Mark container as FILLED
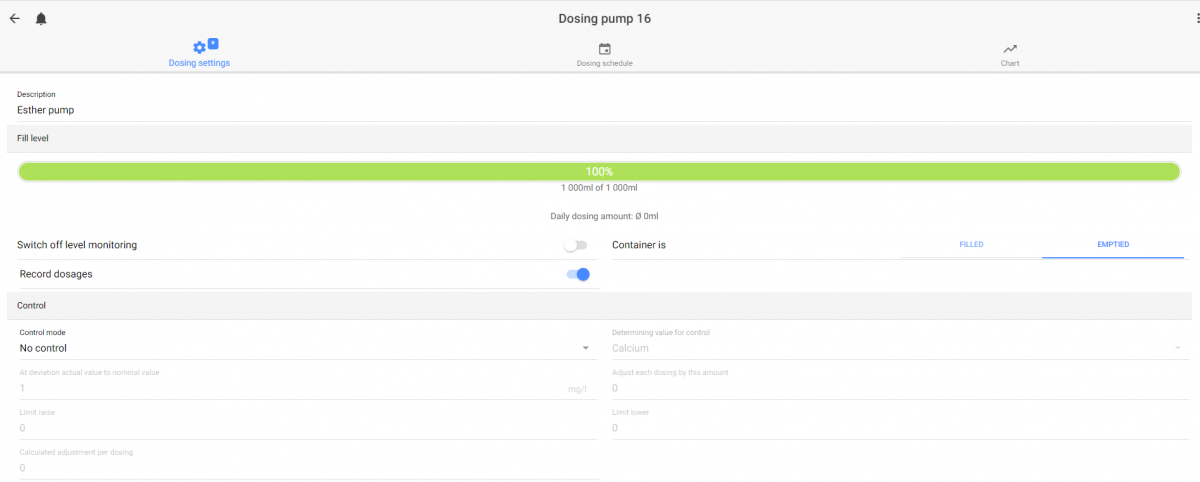Viewport: 1200px width, 482px height. click(971, 244)
